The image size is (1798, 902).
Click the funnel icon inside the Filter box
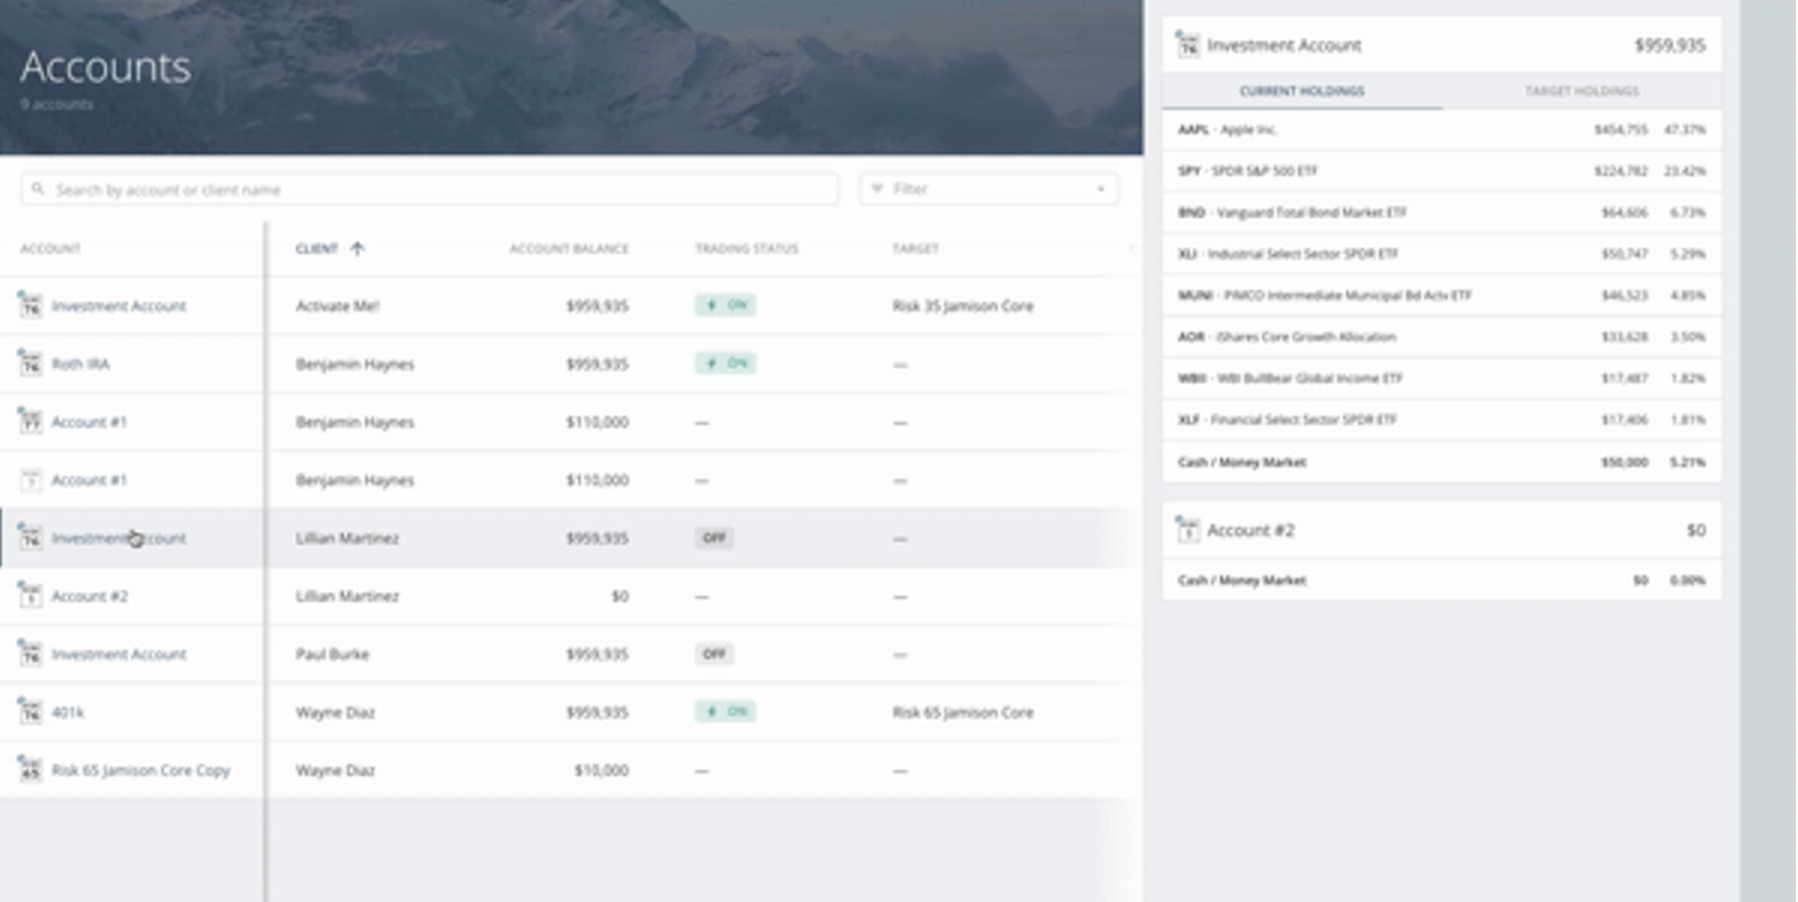click(x=877, y=189)
